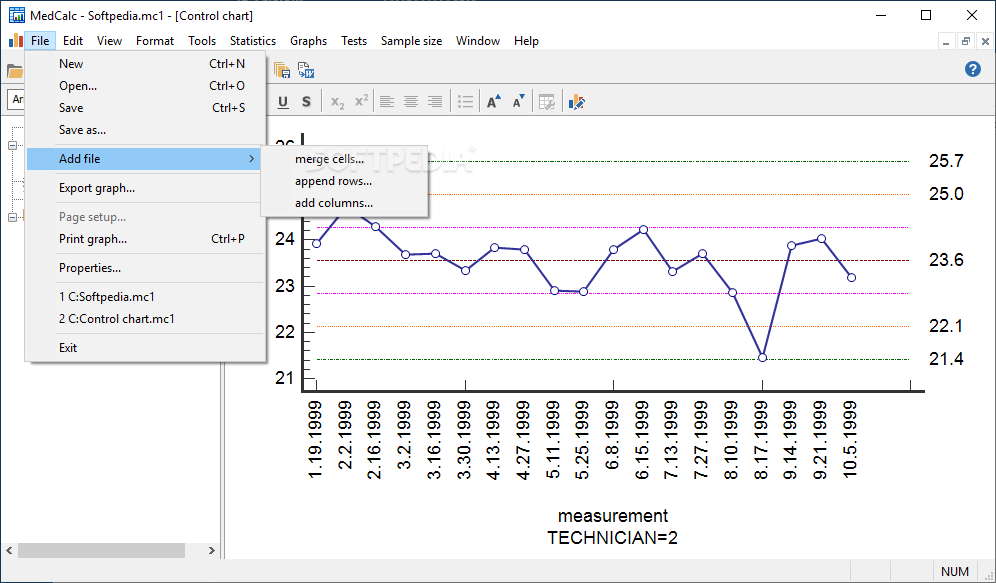
Task: Click the measurement axis title
Action: coord(613,516)
